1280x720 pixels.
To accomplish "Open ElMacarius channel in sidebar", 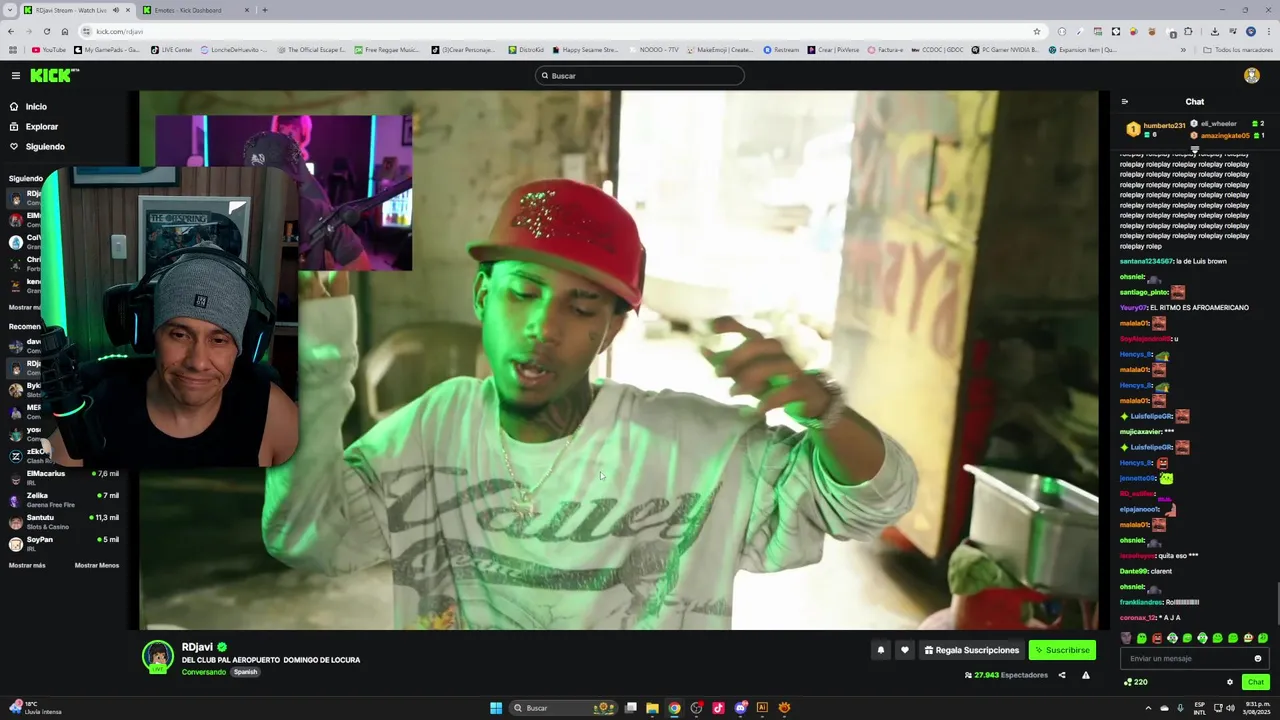I will [65, 478].
